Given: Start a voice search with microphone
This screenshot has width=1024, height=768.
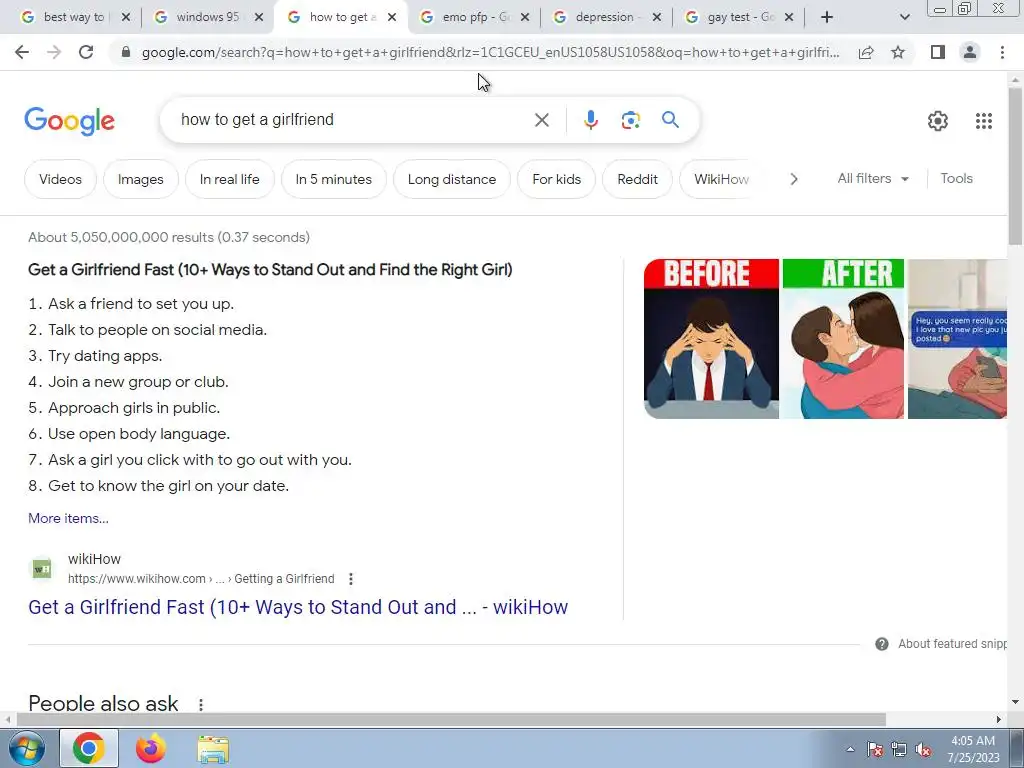Looking at the screenshot, I should click(590, 120).
